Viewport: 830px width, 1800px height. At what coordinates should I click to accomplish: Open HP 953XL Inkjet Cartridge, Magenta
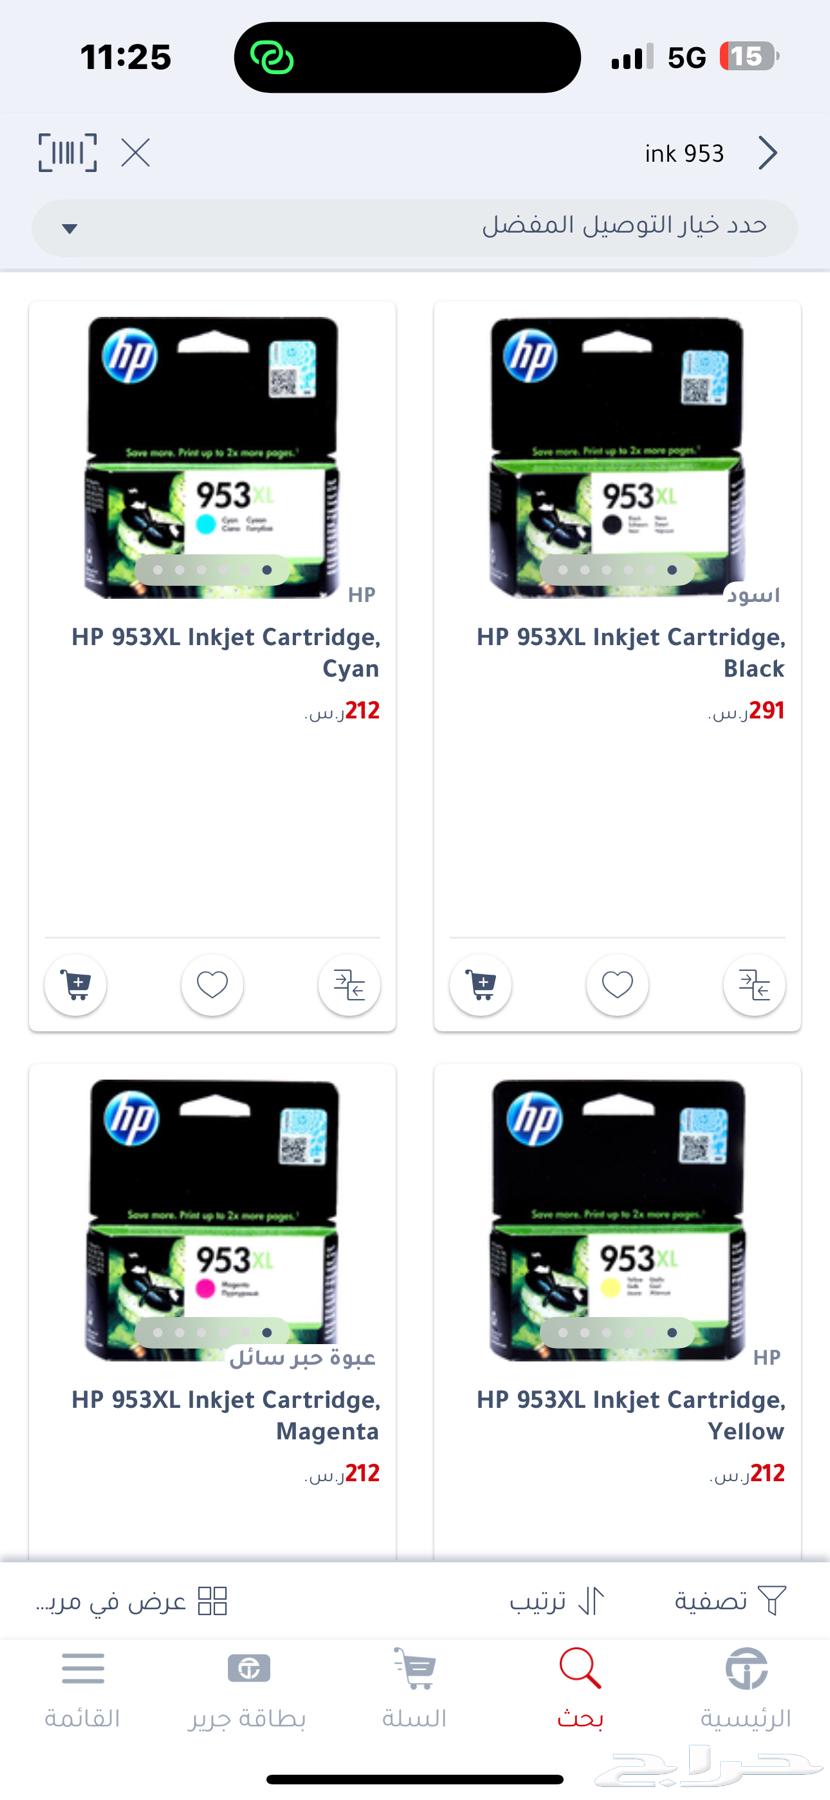click(x=225, y=1415)
